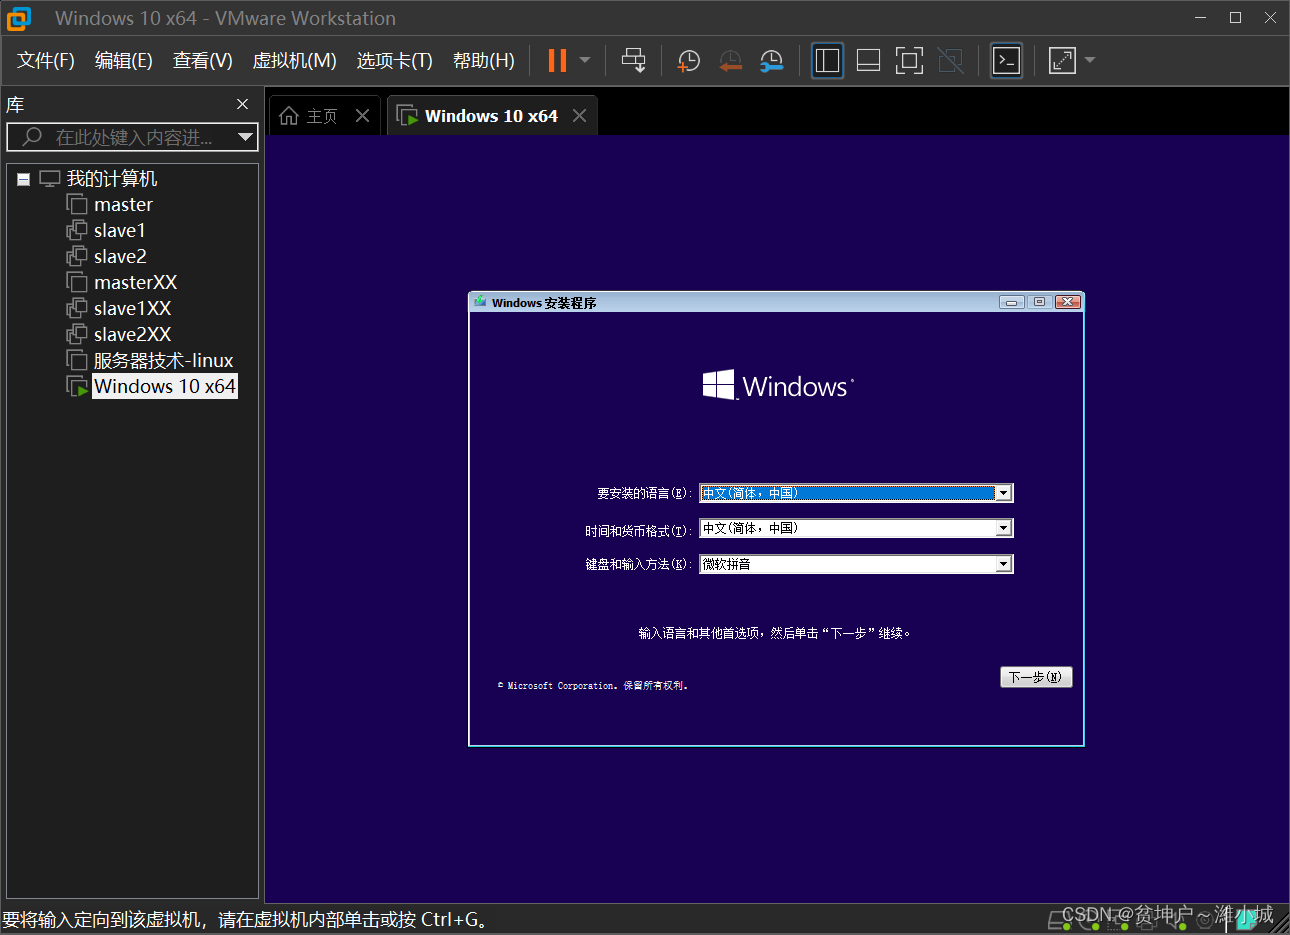
Task: Click the slave1 VM icon
Action: click(77, 231)
